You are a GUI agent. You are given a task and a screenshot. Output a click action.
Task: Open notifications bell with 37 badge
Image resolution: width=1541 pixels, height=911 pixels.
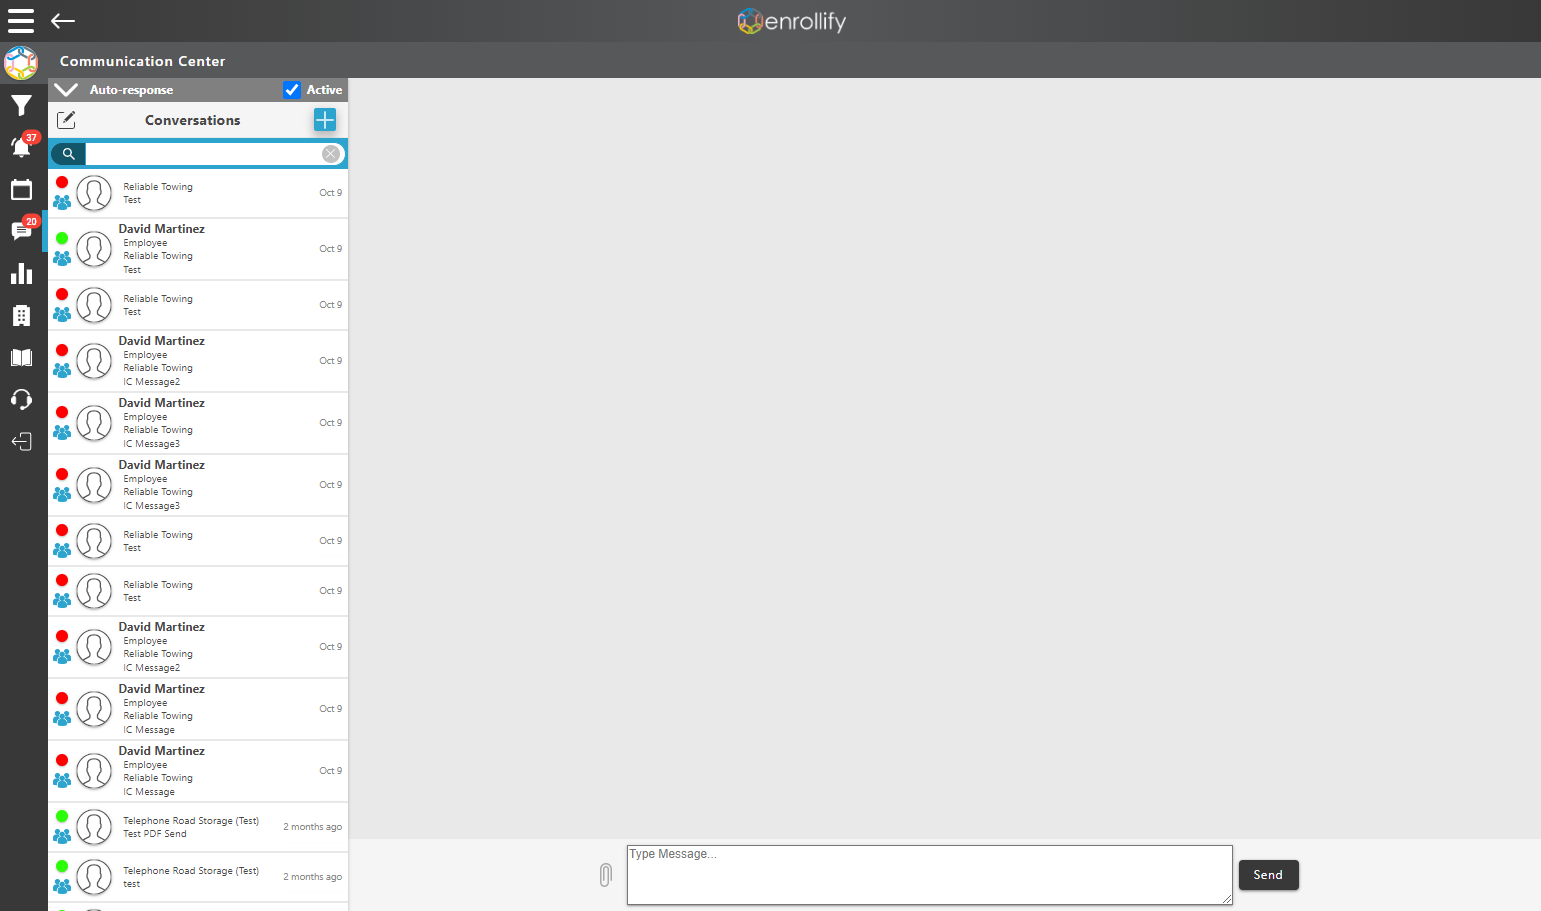click(x=22, y=146)
